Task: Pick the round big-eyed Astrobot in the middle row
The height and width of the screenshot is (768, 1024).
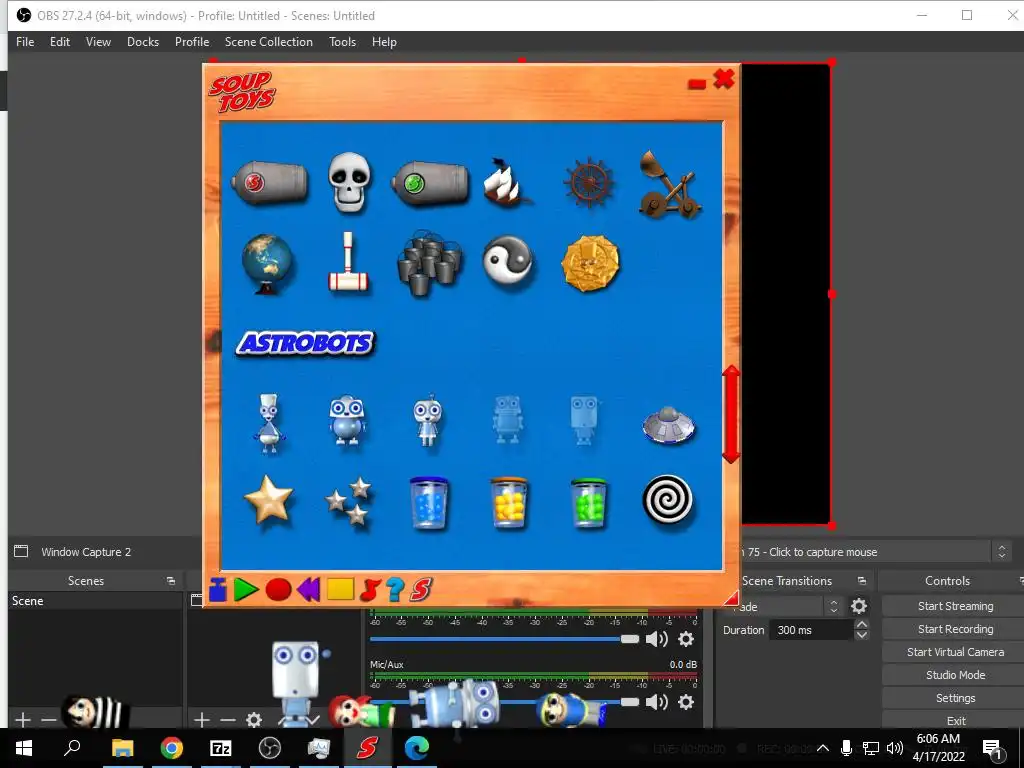Action: (x=347, y=421)
